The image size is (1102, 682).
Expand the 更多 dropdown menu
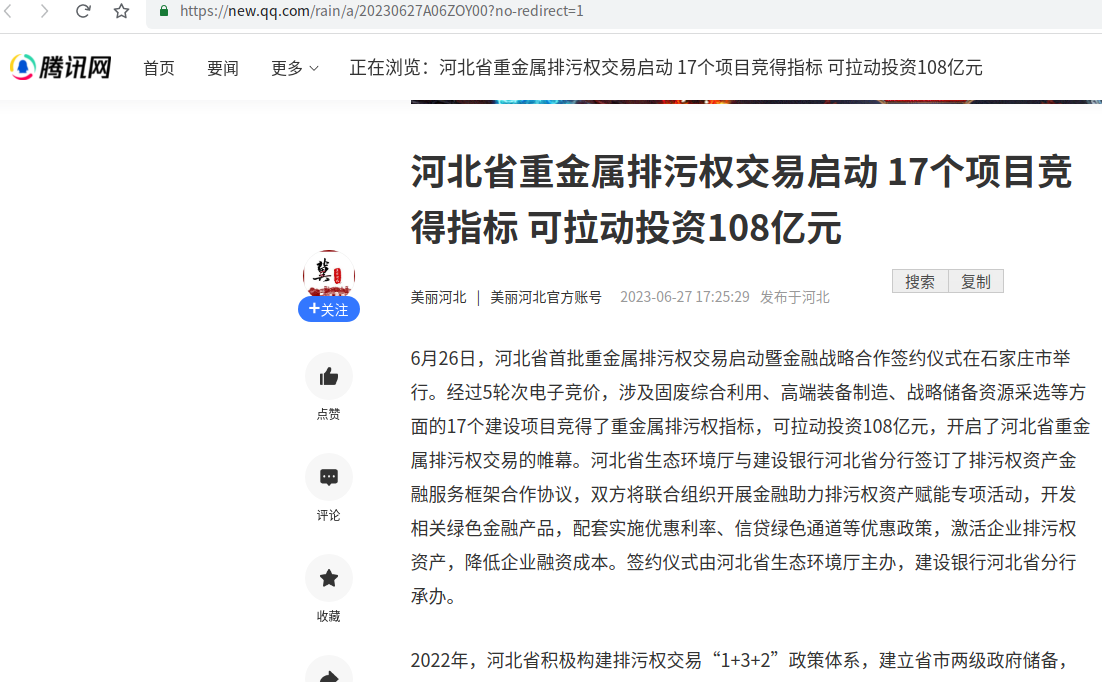click(294, 68)
